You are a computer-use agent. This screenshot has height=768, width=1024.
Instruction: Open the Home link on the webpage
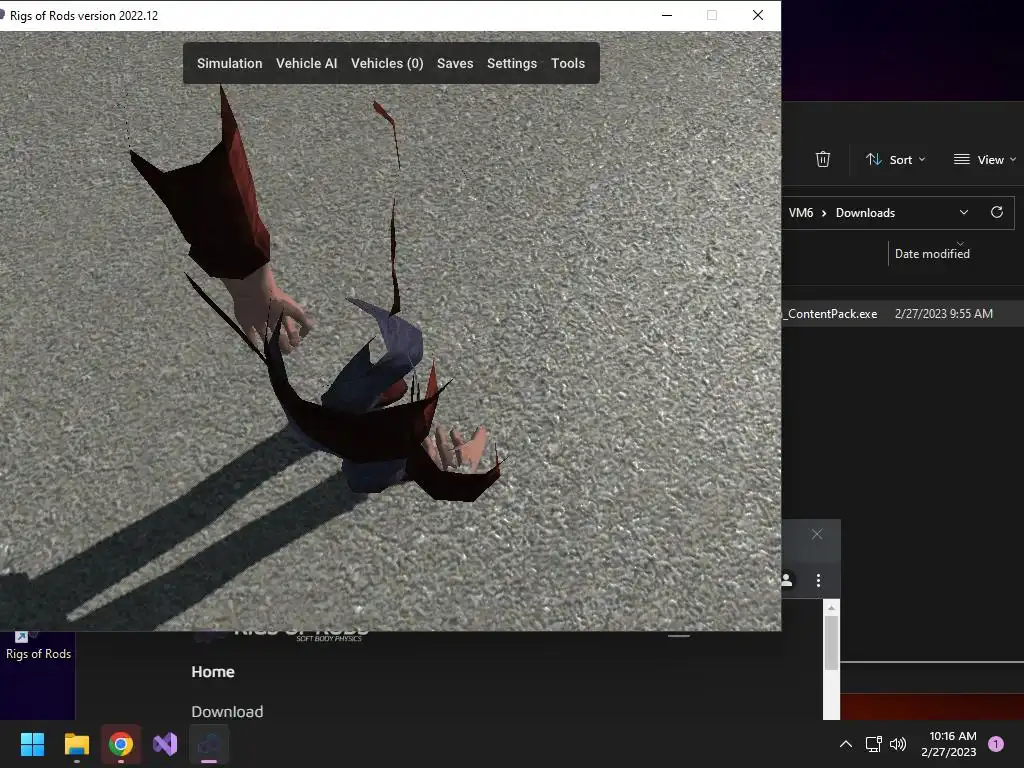(213, 672)
